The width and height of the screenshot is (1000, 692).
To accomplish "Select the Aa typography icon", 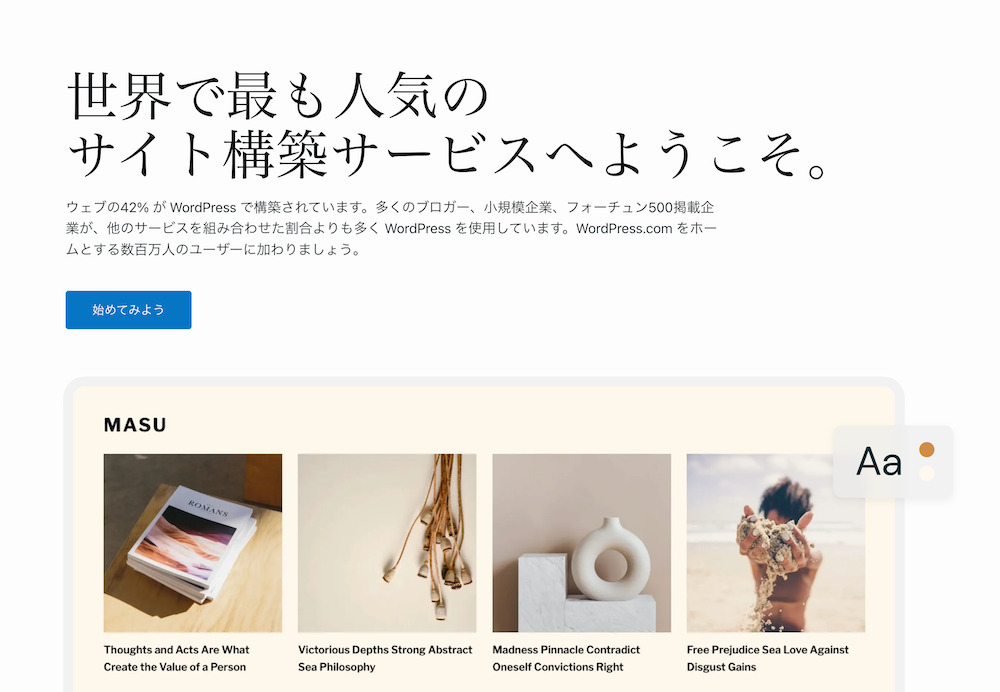I will 879,462.
